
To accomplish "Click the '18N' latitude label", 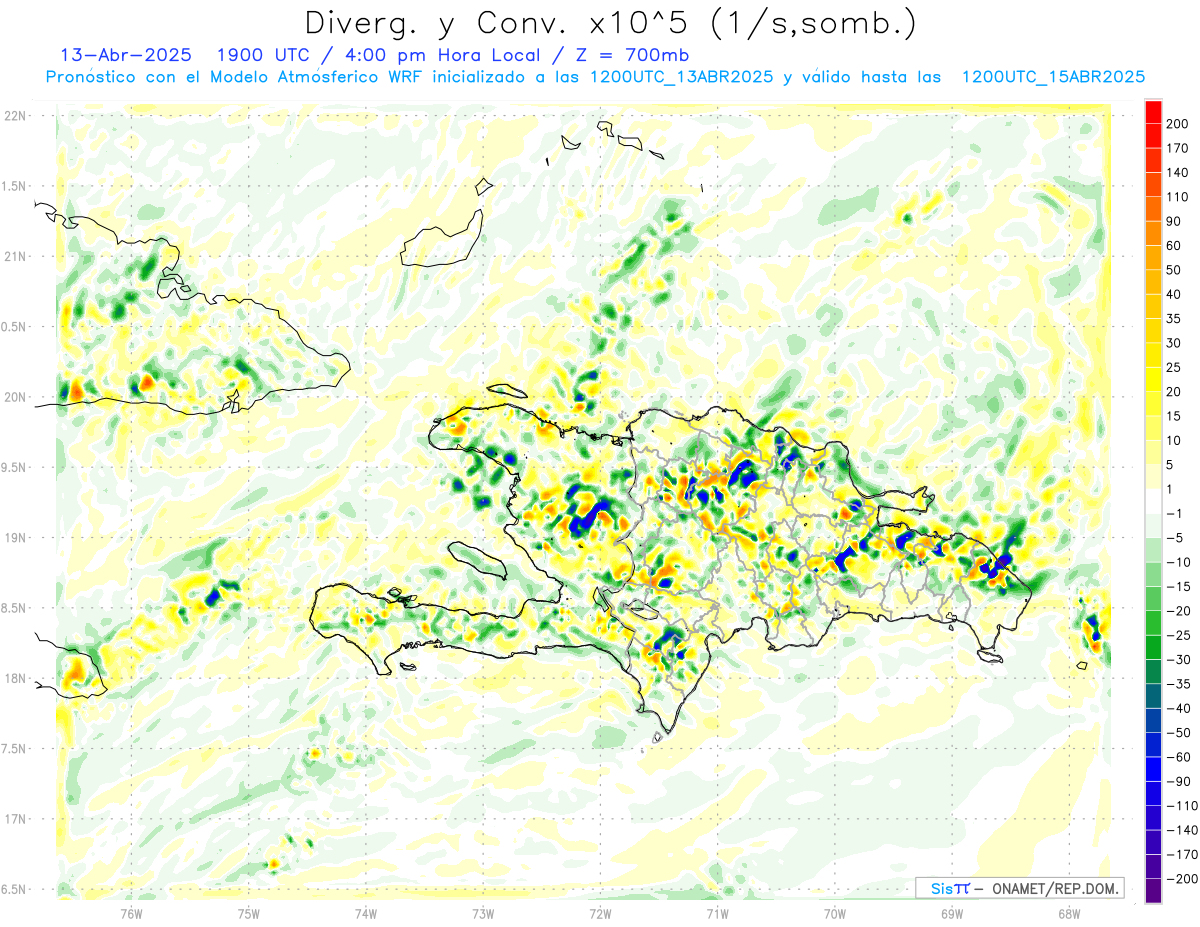I will (15, 678).
